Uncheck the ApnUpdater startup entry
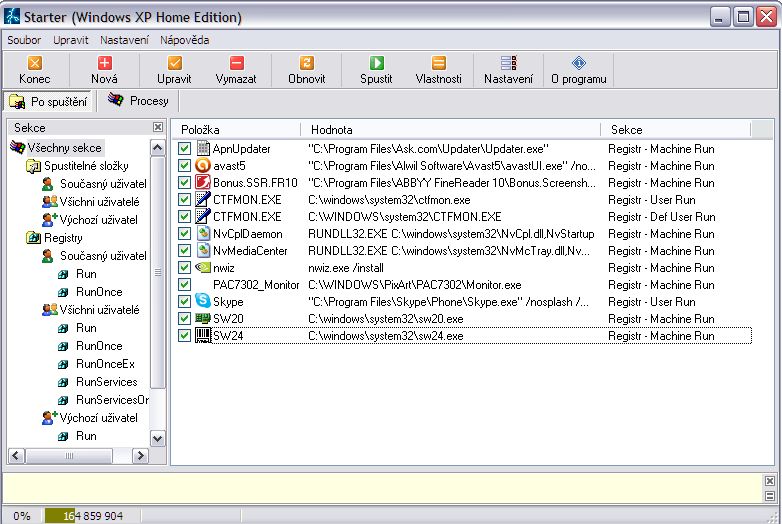Viewport: 782px width, 524px height. point(184,149)
